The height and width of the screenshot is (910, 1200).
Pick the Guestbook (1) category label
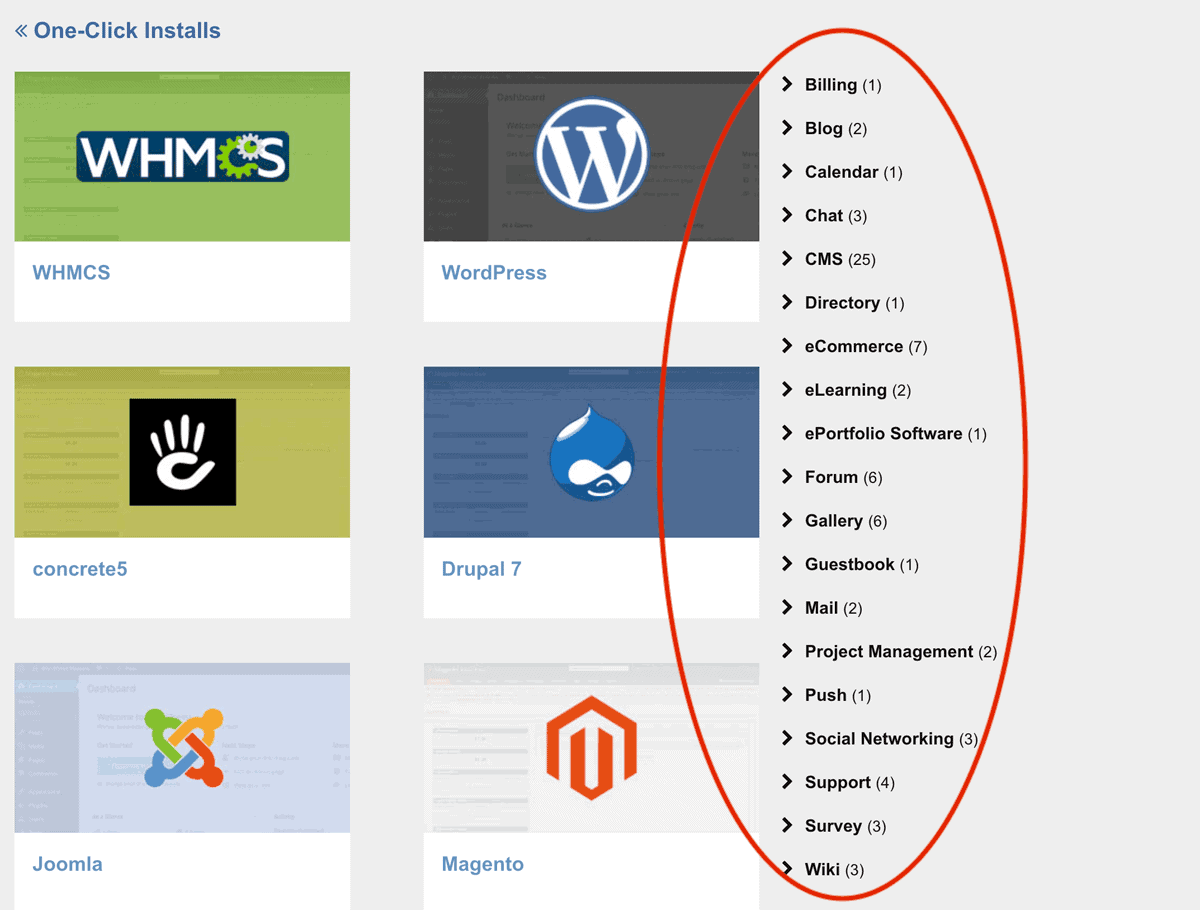[862, 564]
